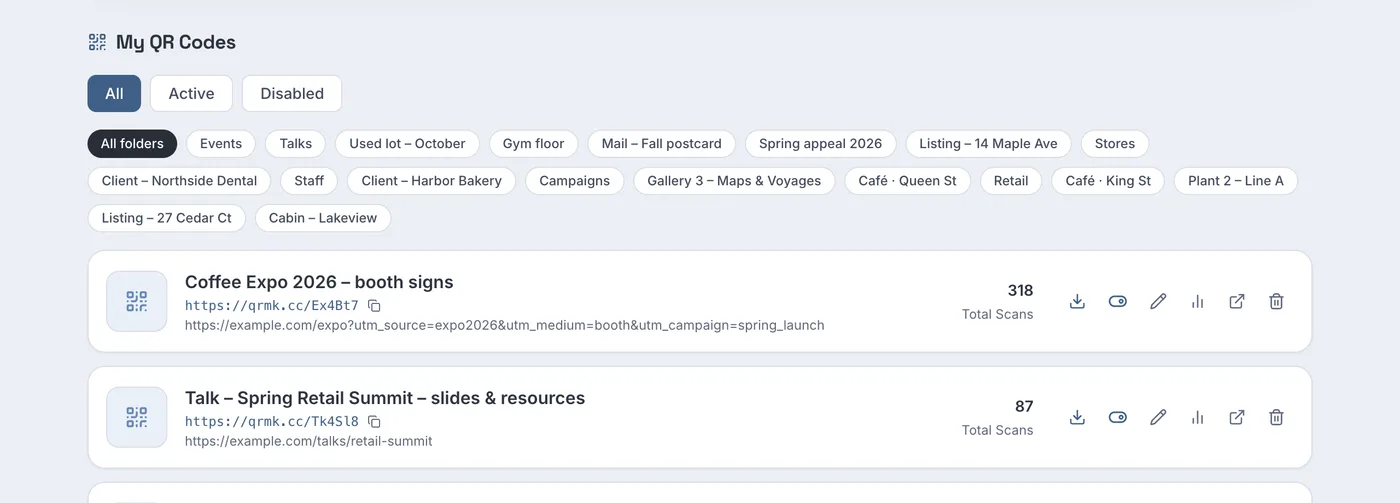Click the 87 total scans value
Screen dimensions: 1400x503
(1024, 406)
